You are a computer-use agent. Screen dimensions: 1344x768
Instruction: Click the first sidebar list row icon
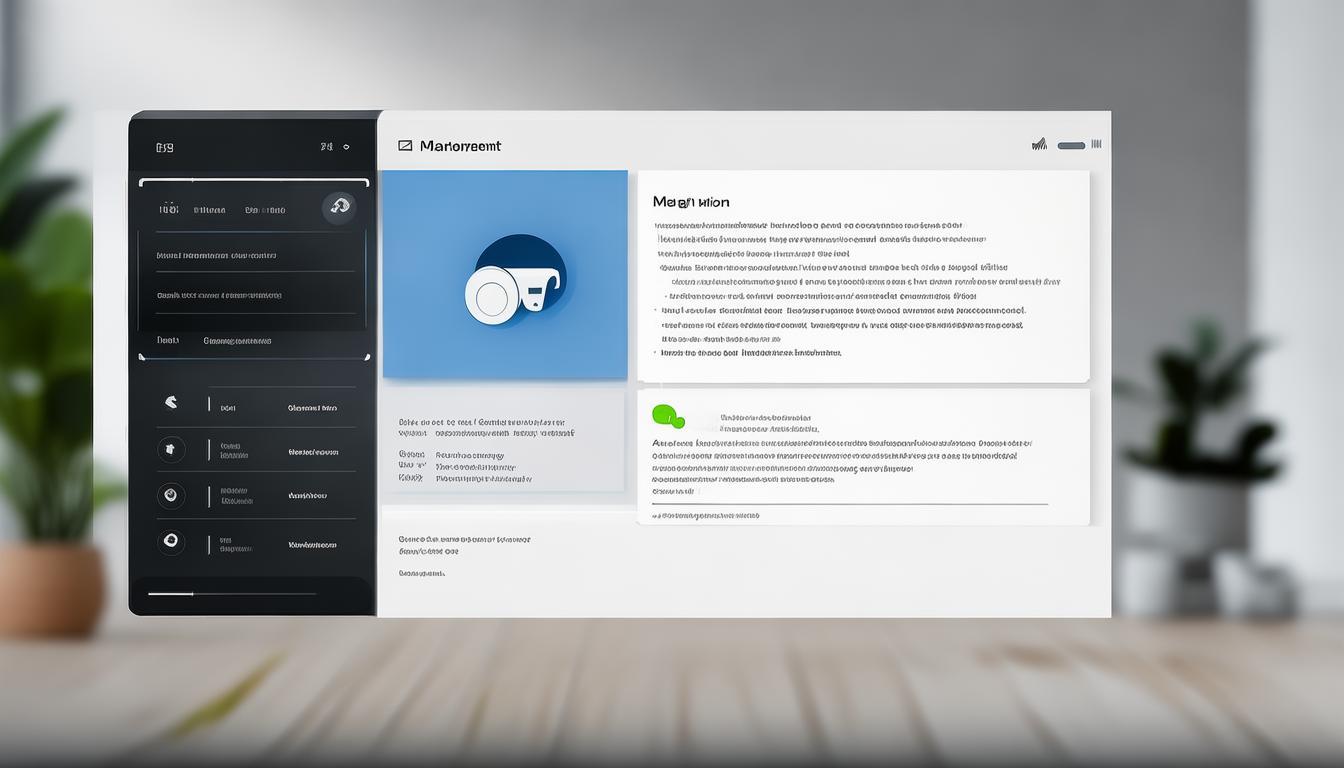coord(171,403)
